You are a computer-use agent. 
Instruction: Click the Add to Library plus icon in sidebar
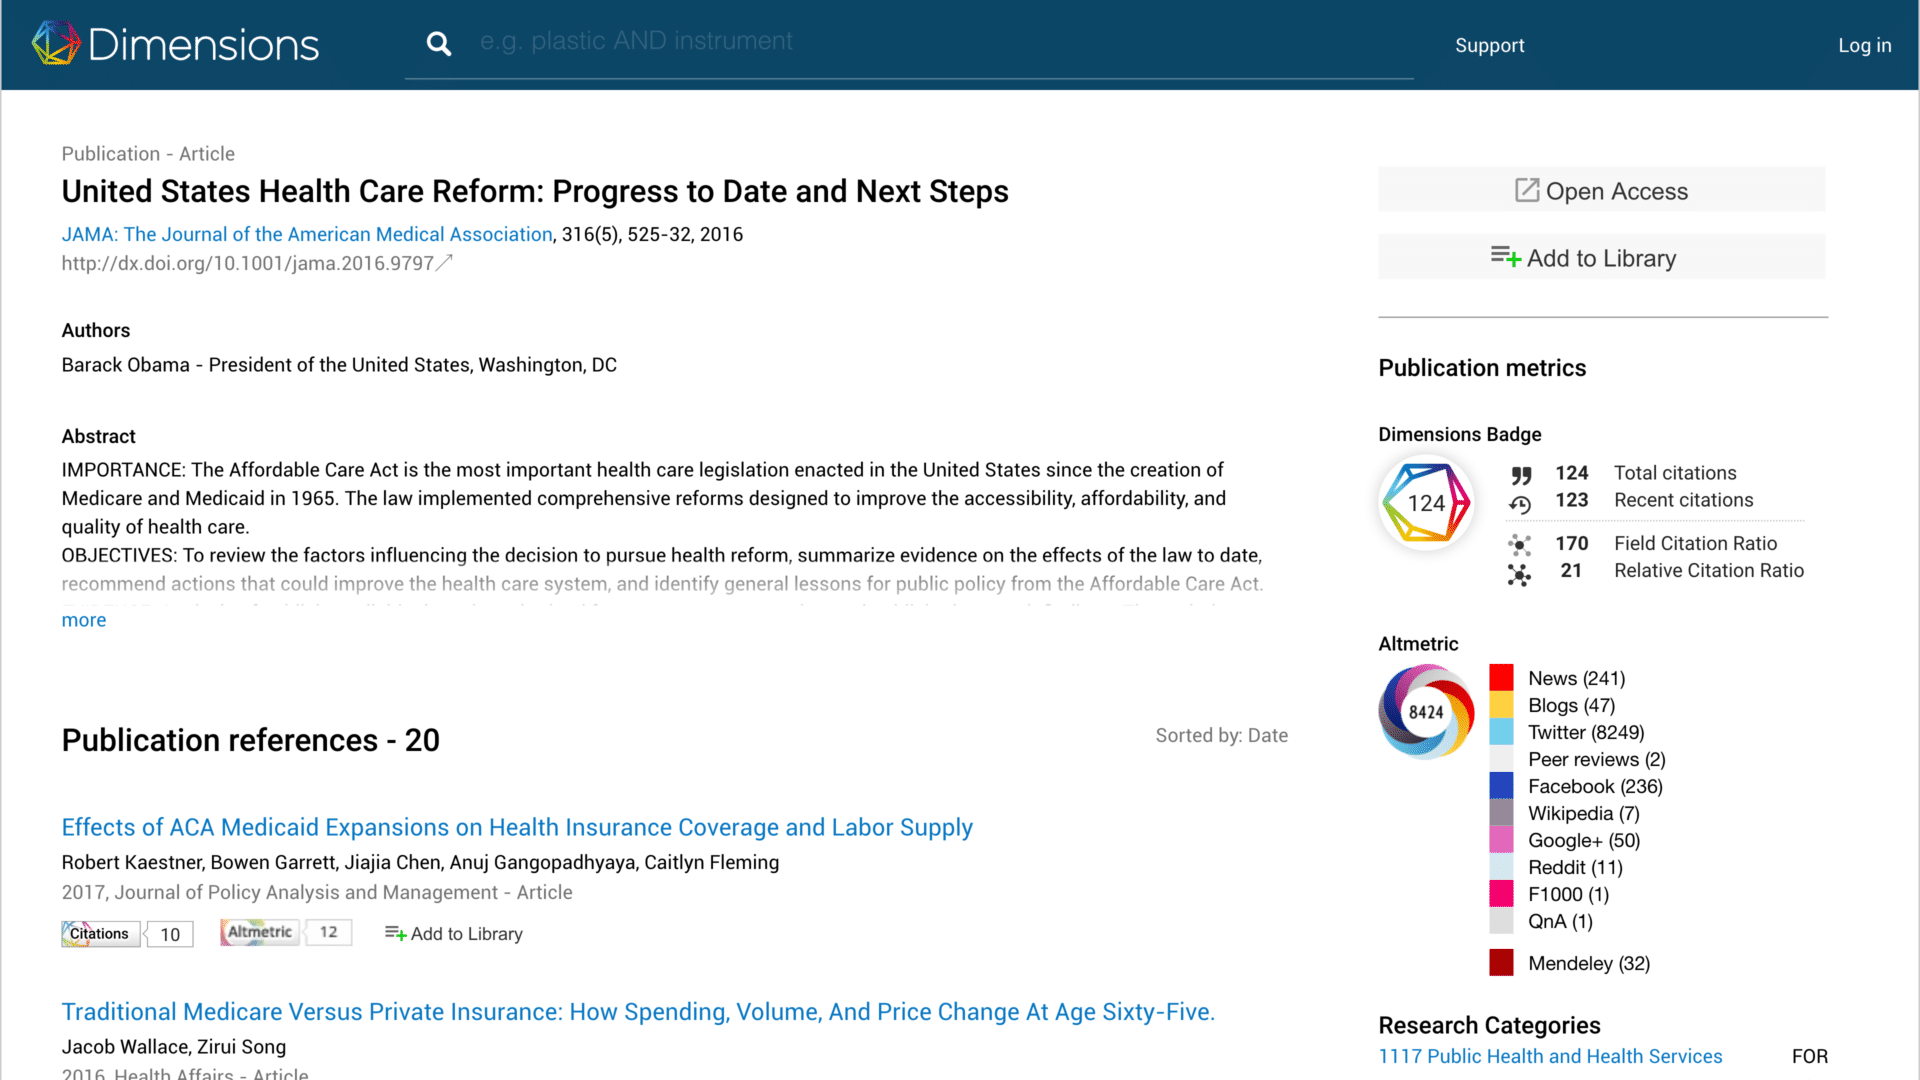(x=1505, y=257)
